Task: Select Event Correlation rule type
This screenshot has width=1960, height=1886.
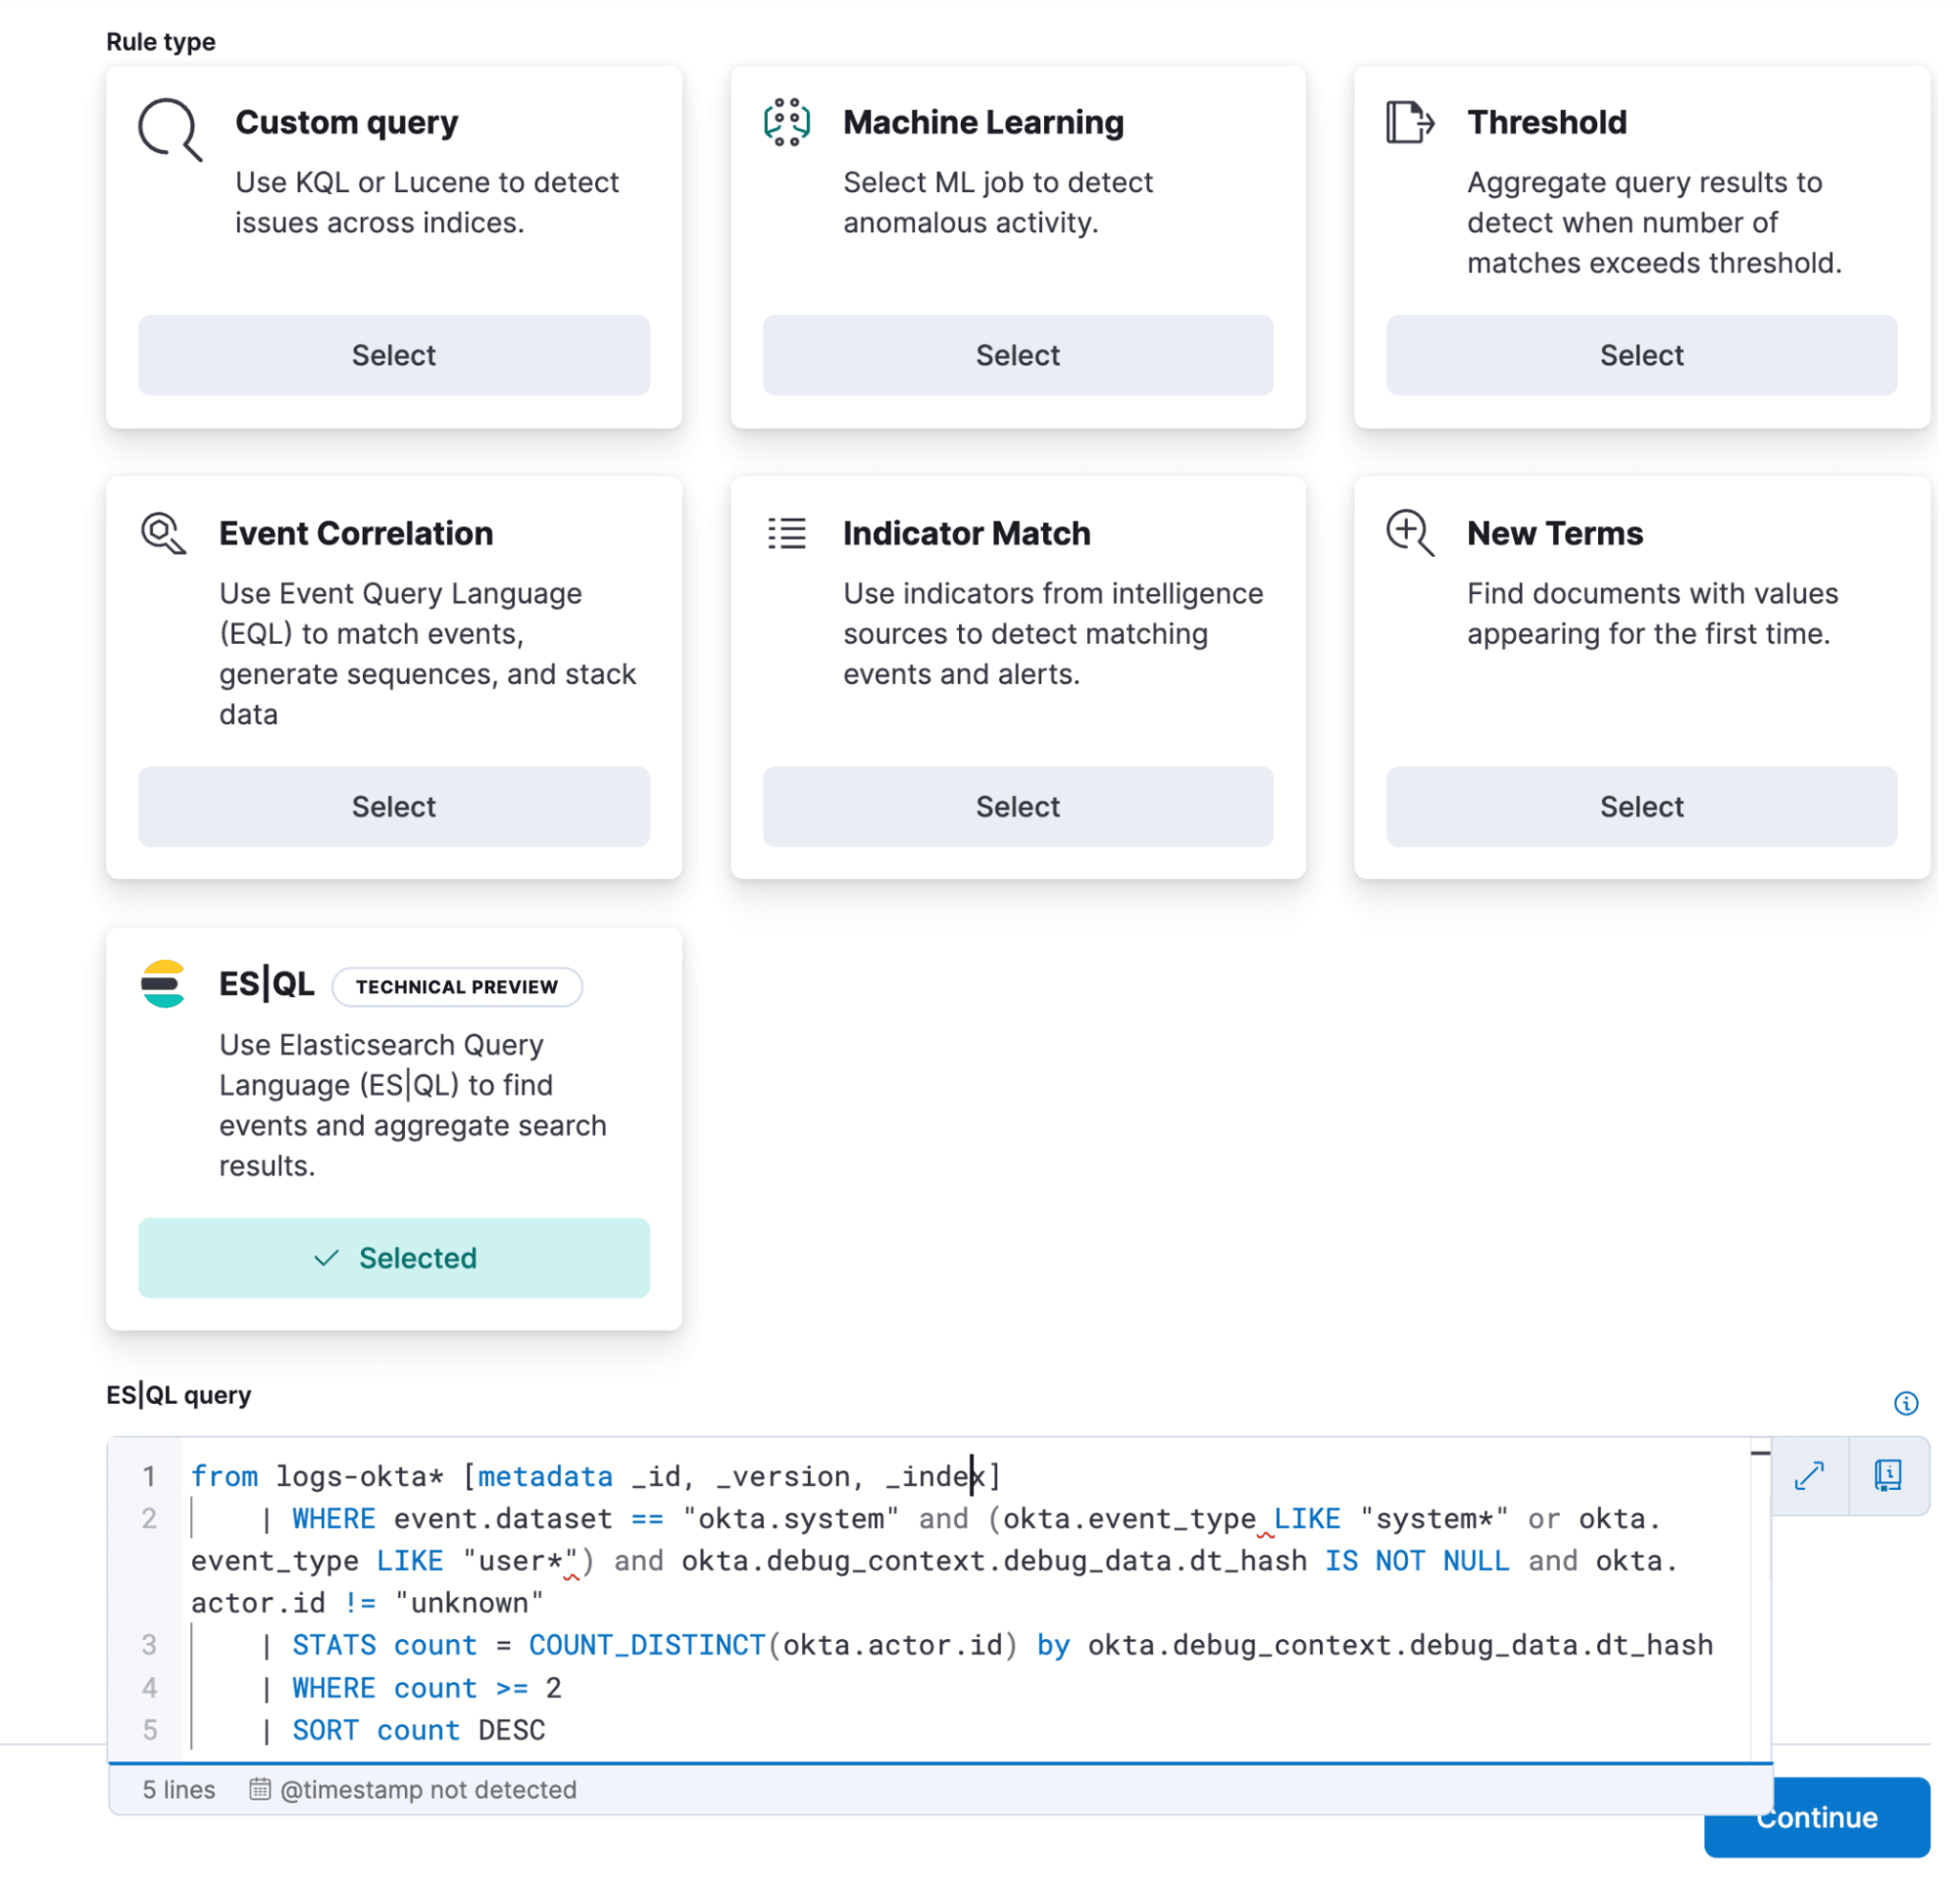Action: [394, 805]
